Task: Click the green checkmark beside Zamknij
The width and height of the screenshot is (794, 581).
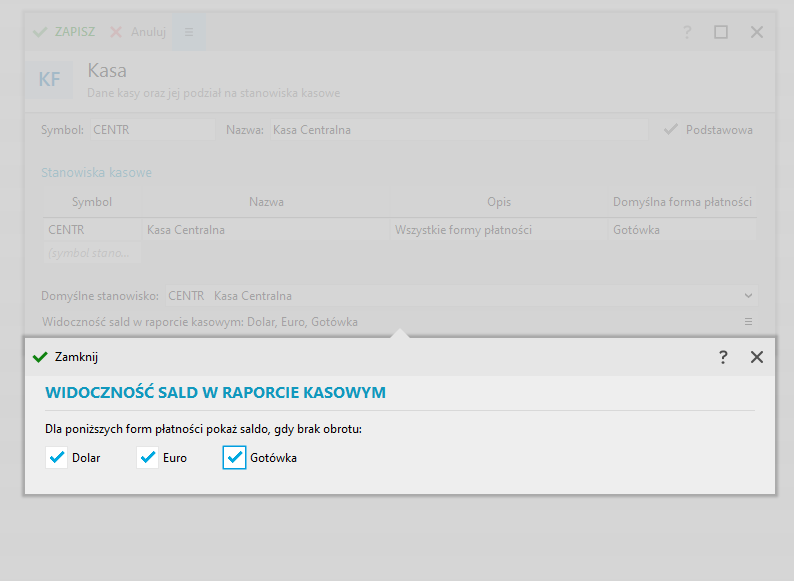Action: point(40,357)
